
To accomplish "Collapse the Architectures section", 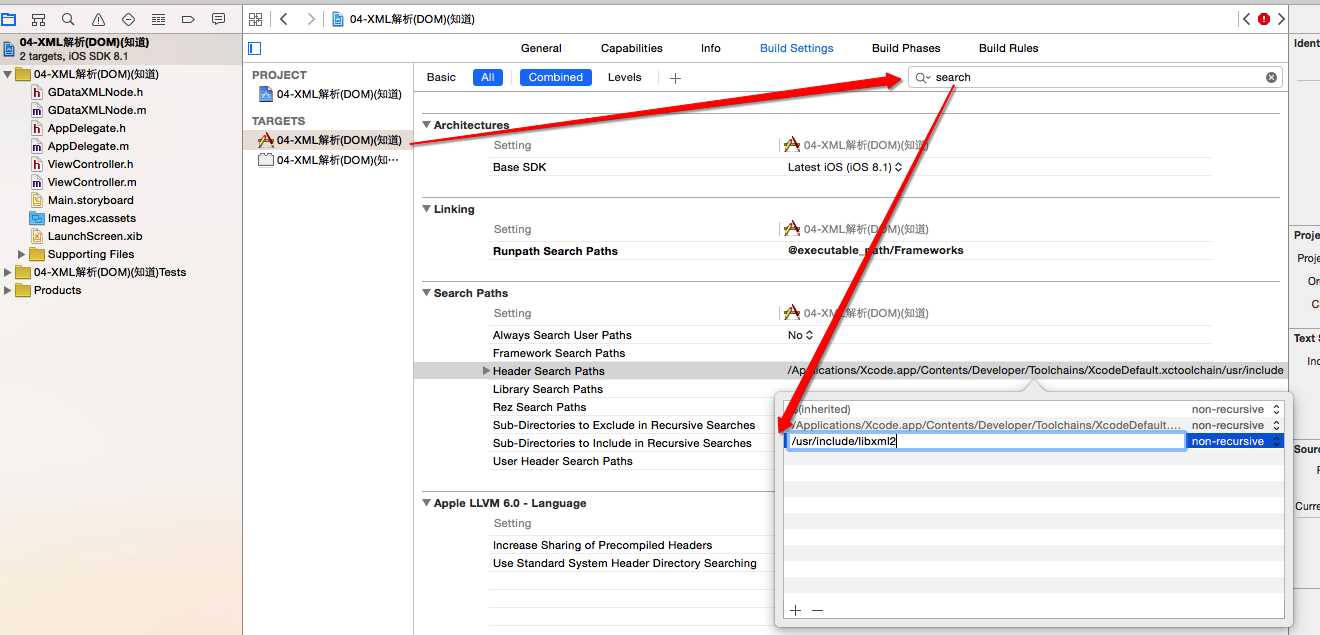I will (x=426, y=125).
